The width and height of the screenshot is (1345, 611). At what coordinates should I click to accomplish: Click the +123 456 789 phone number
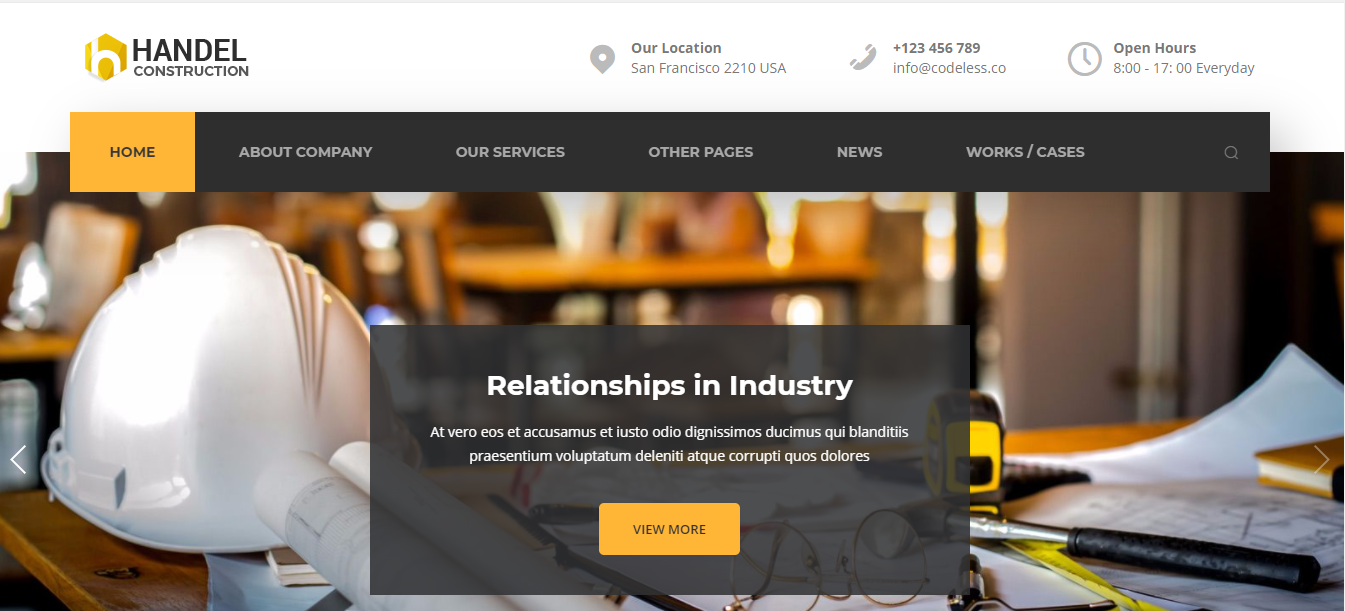coord(936,48)
